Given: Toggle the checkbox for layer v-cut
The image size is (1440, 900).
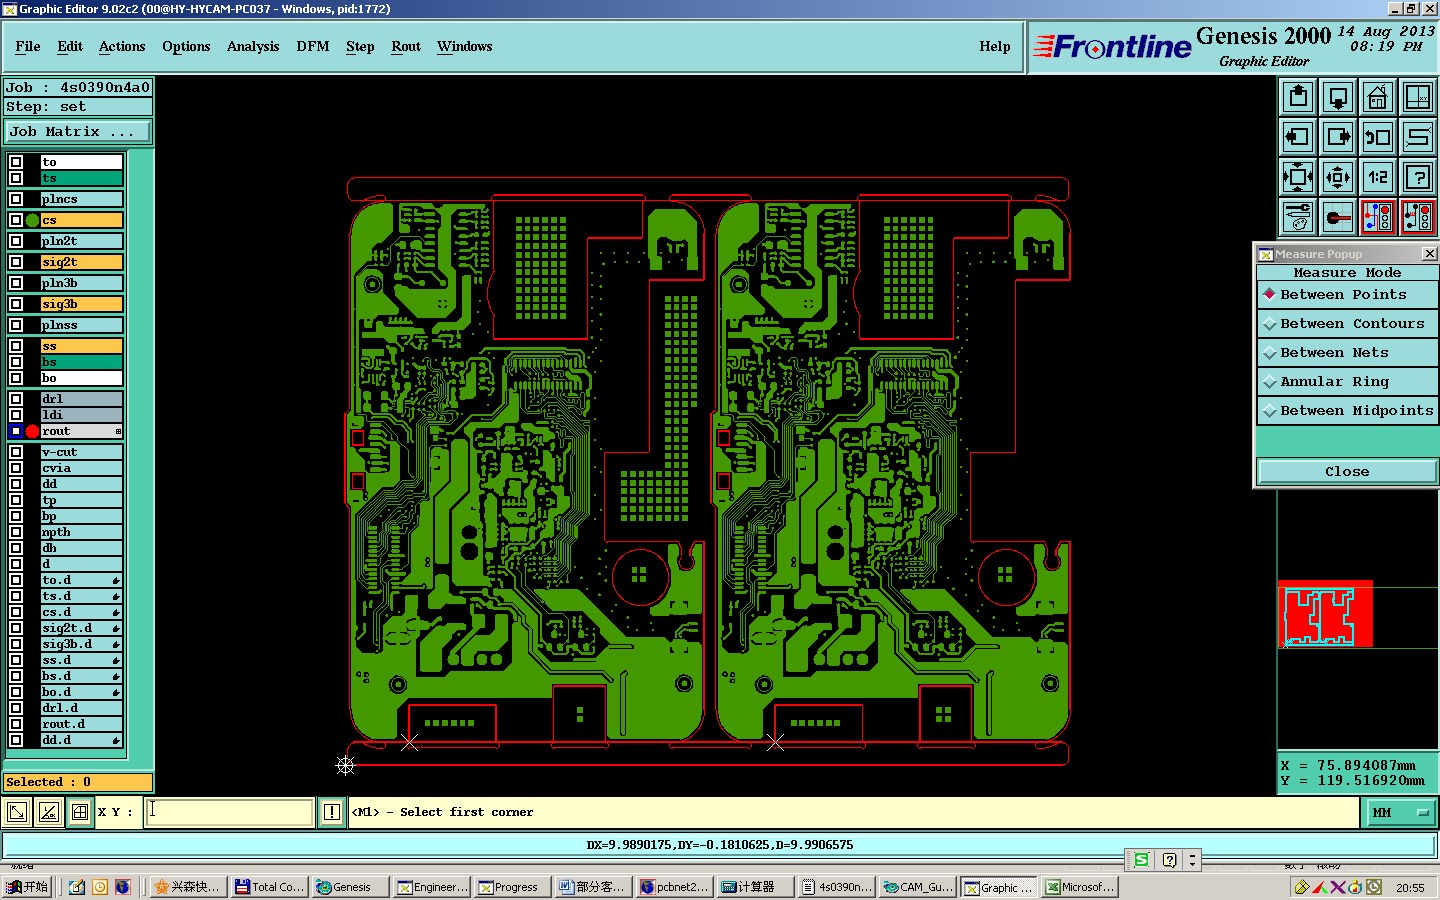Looking at the screenshot, I should point(16,452).
